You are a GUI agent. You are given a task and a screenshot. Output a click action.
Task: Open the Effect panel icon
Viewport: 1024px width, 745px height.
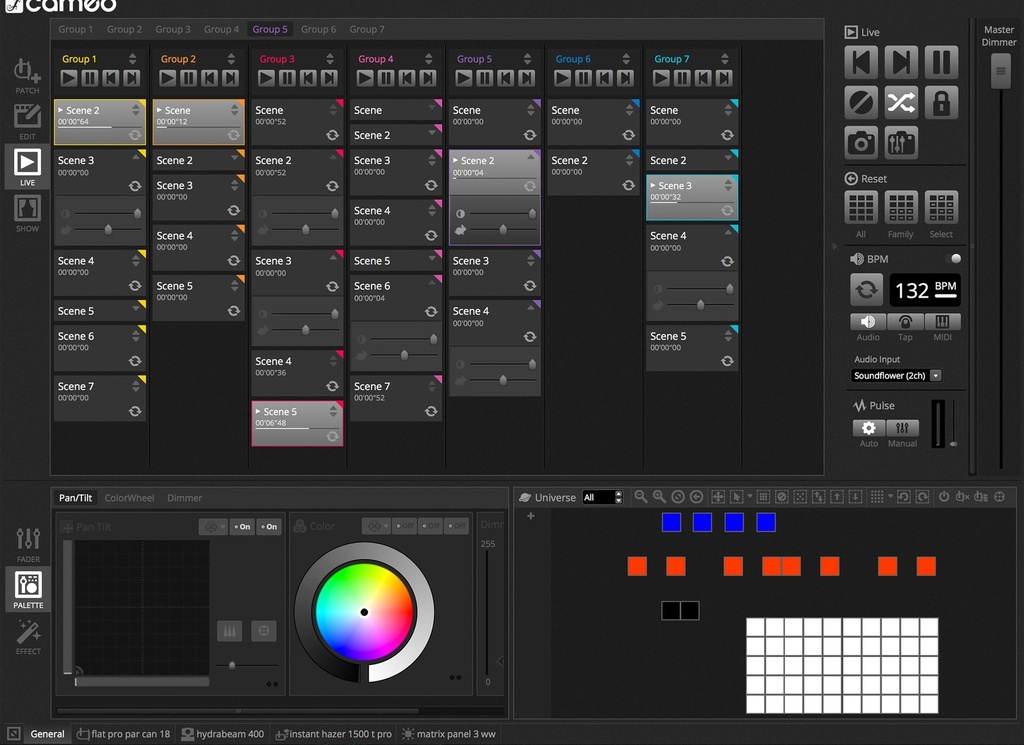28,637
